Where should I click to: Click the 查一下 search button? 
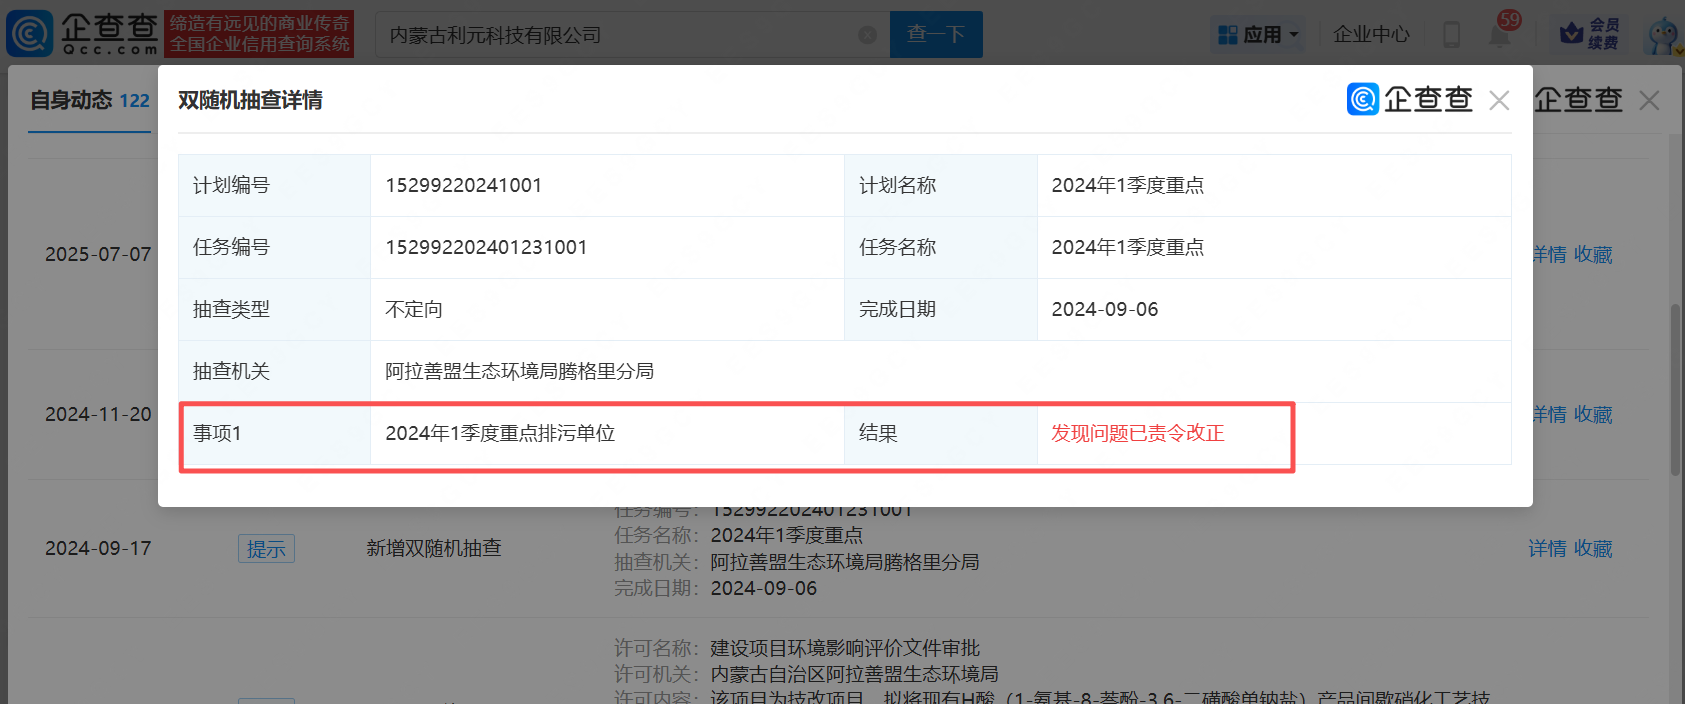[936, 34]
